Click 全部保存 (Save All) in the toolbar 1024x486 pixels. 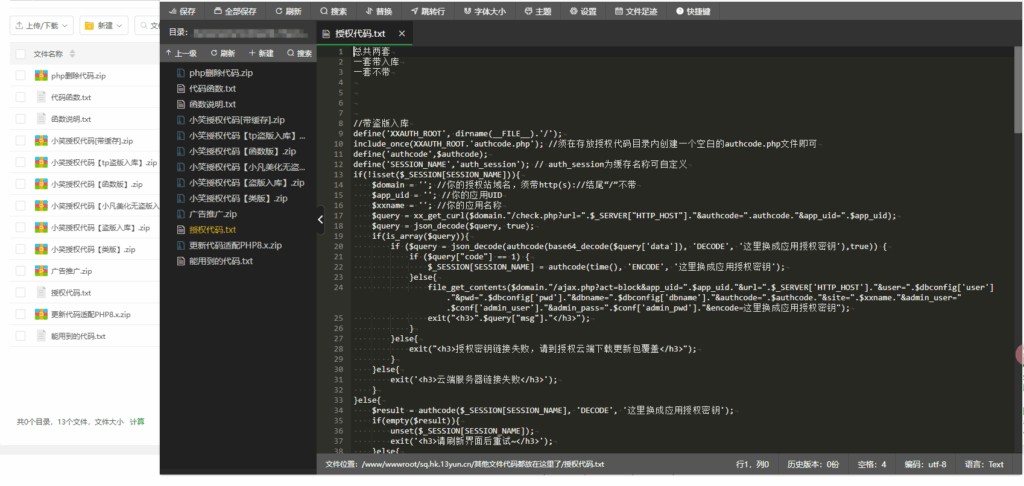[x=234, y=11]
